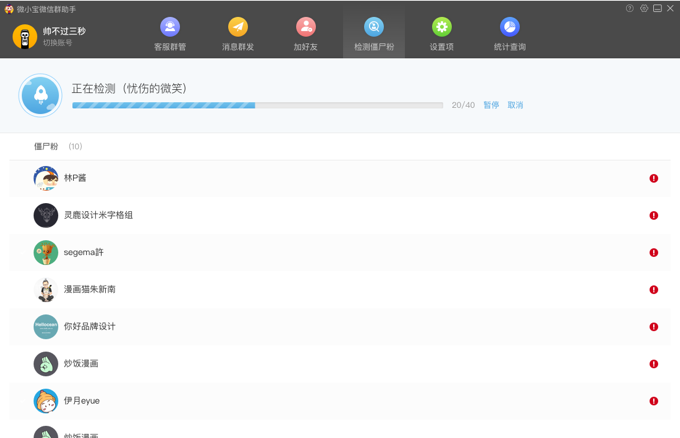The image size is (680, 438).
Task: Click the (10) zombie fan count
Action: pyautogui.click(x=75, y=147)
